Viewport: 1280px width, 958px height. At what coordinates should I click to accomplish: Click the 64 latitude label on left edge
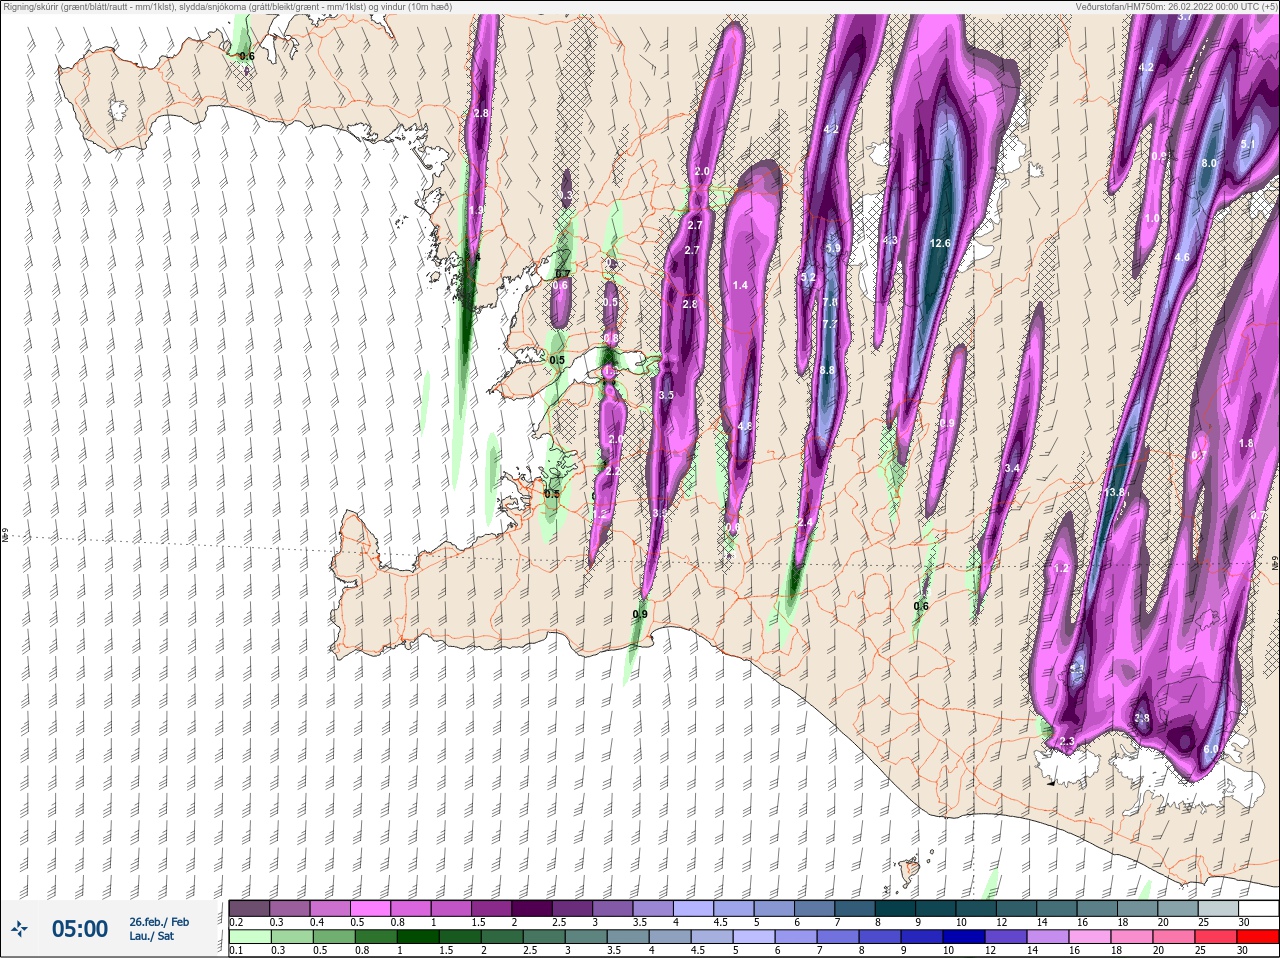(x=5, y=537)
